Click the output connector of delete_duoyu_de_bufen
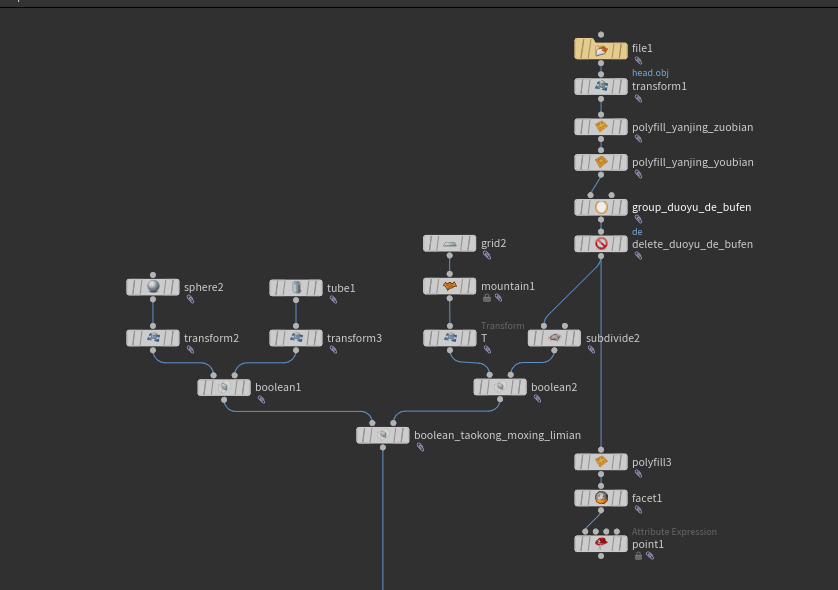This screenshot has width=838, height=590. click(601, 257)
